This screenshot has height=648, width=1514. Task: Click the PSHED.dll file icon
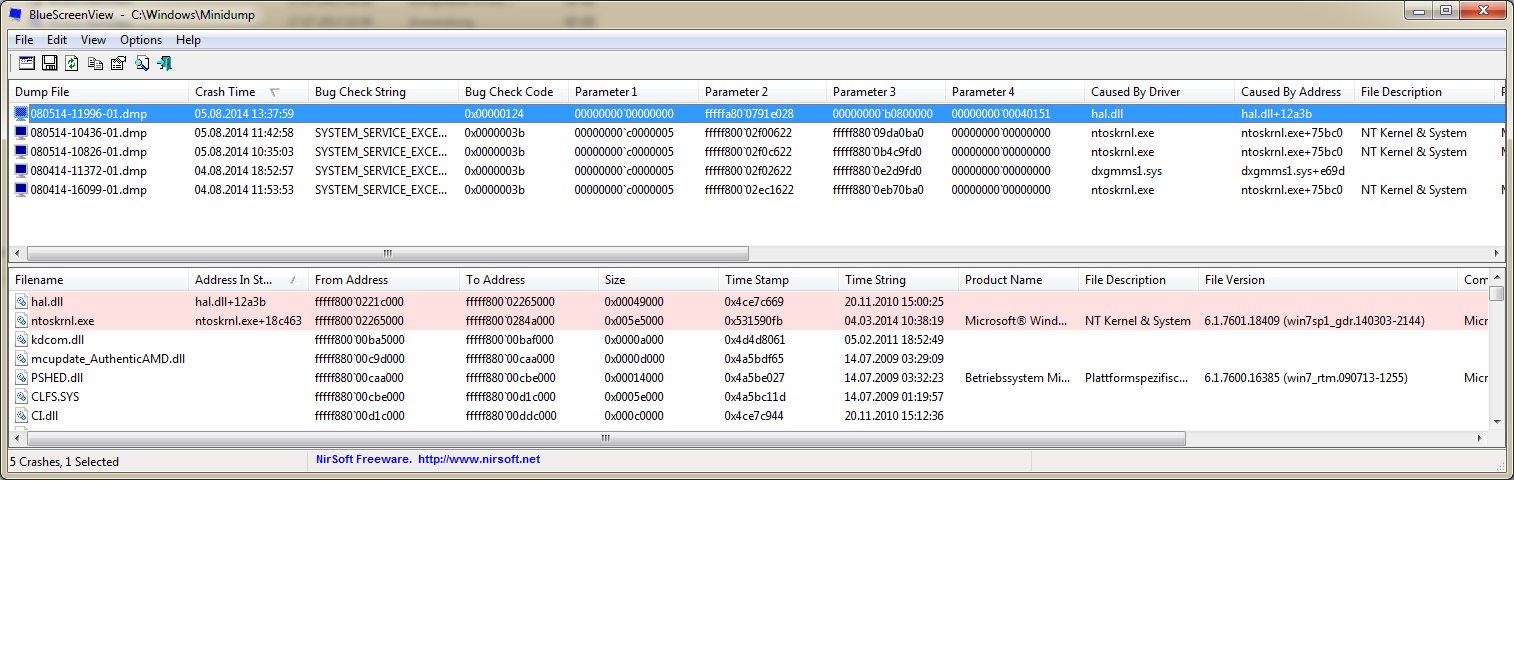click(21, 378)
